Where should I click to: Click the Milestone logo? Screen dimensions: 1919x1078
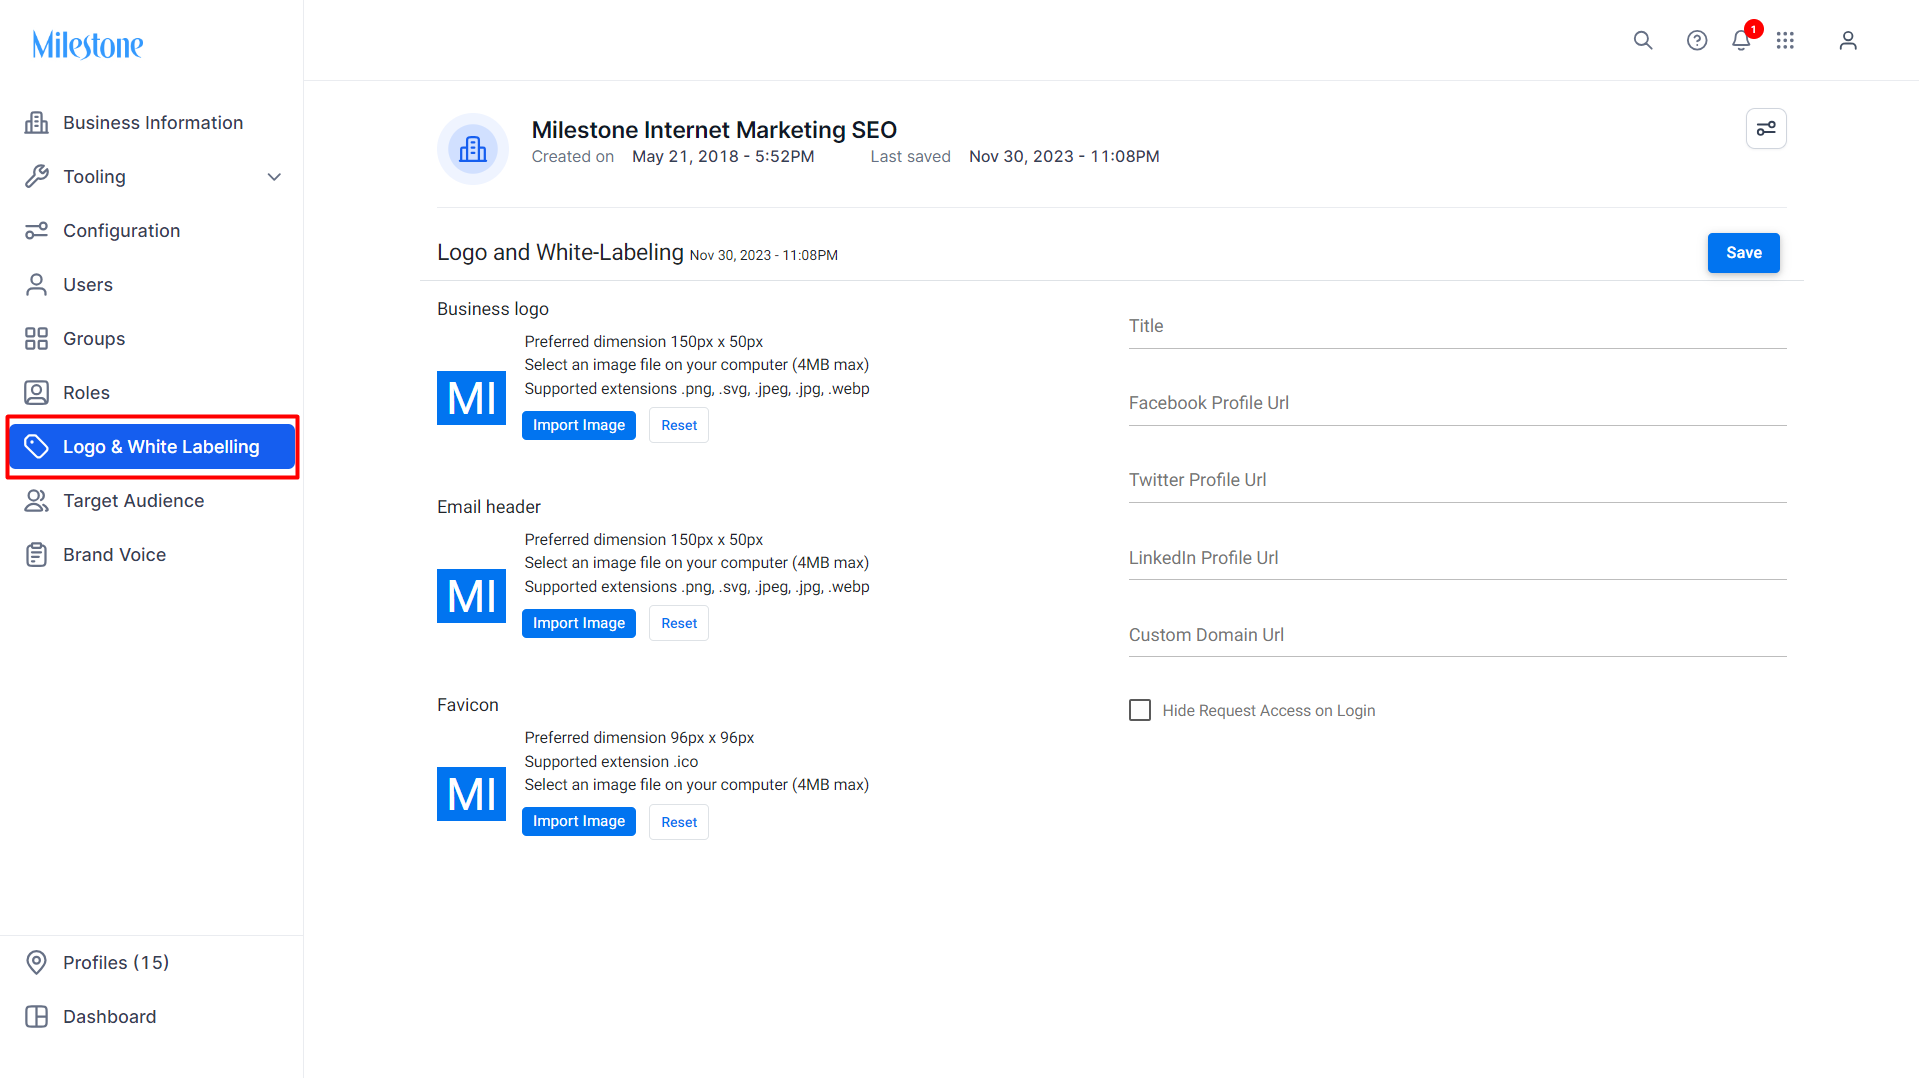[x=88, y=45]
